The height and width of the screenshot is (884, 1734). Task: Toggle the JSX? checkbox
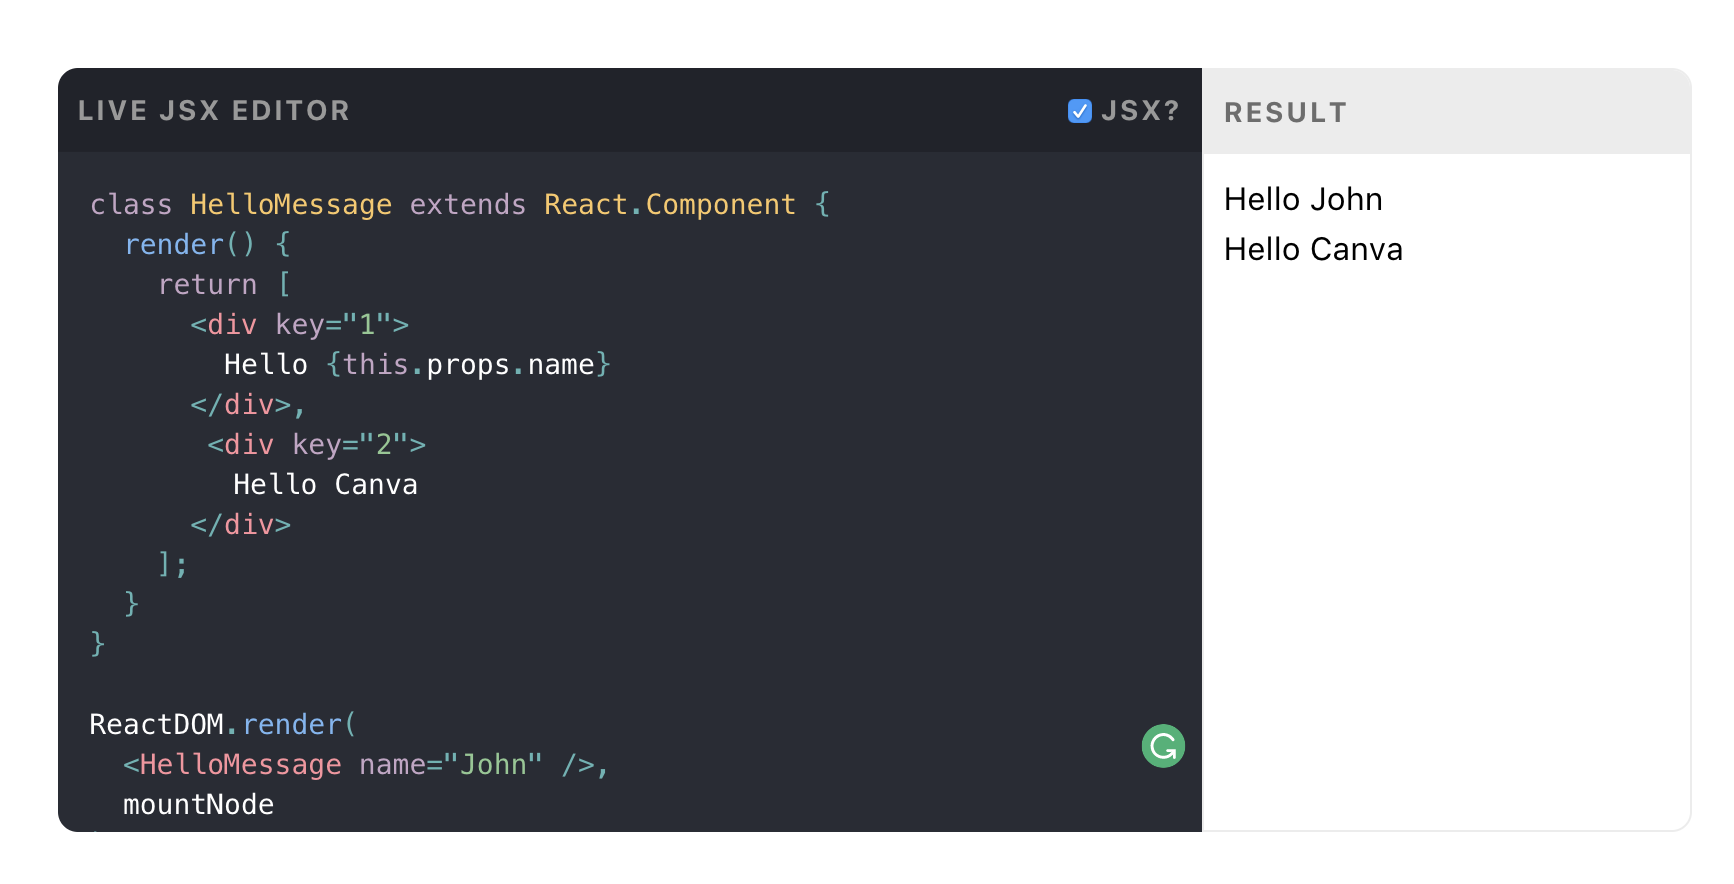click(x=1079, y=111)
